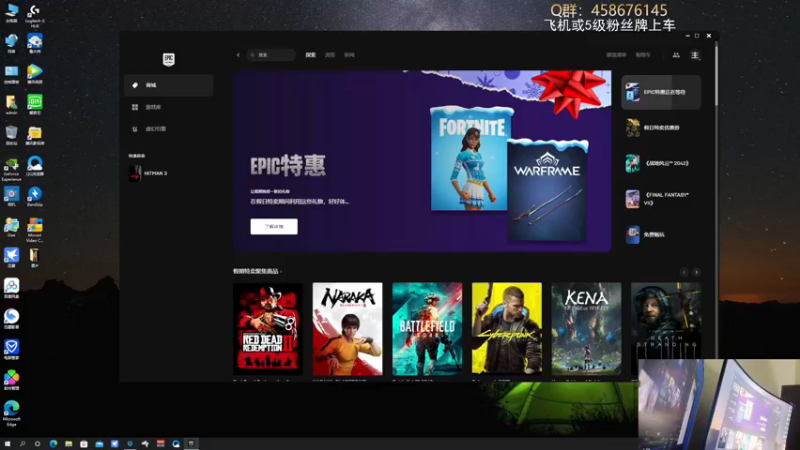
Task: Click the Tencent Video desktop icon
Action: 35,74
